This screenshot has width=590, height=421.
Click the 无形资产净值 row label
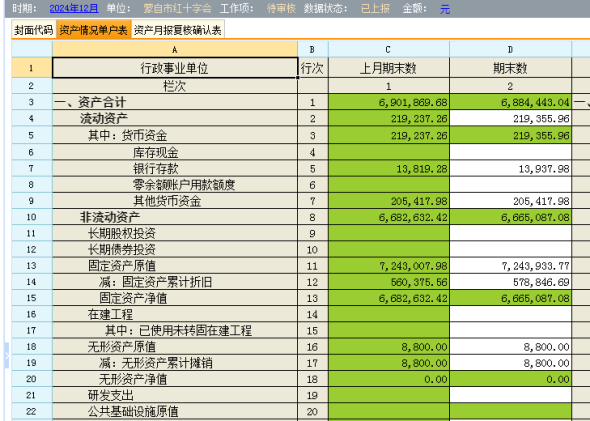coord(133,379)
